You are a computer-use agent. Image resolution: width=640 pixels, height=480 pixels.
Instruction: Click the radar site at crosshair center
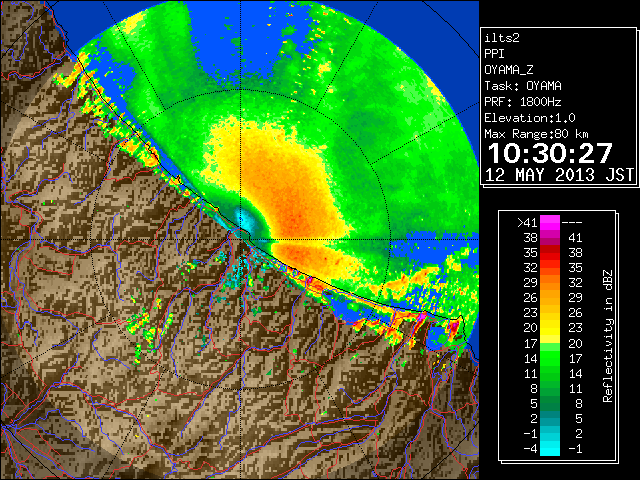pyautogui.click(x=240, y=239)
